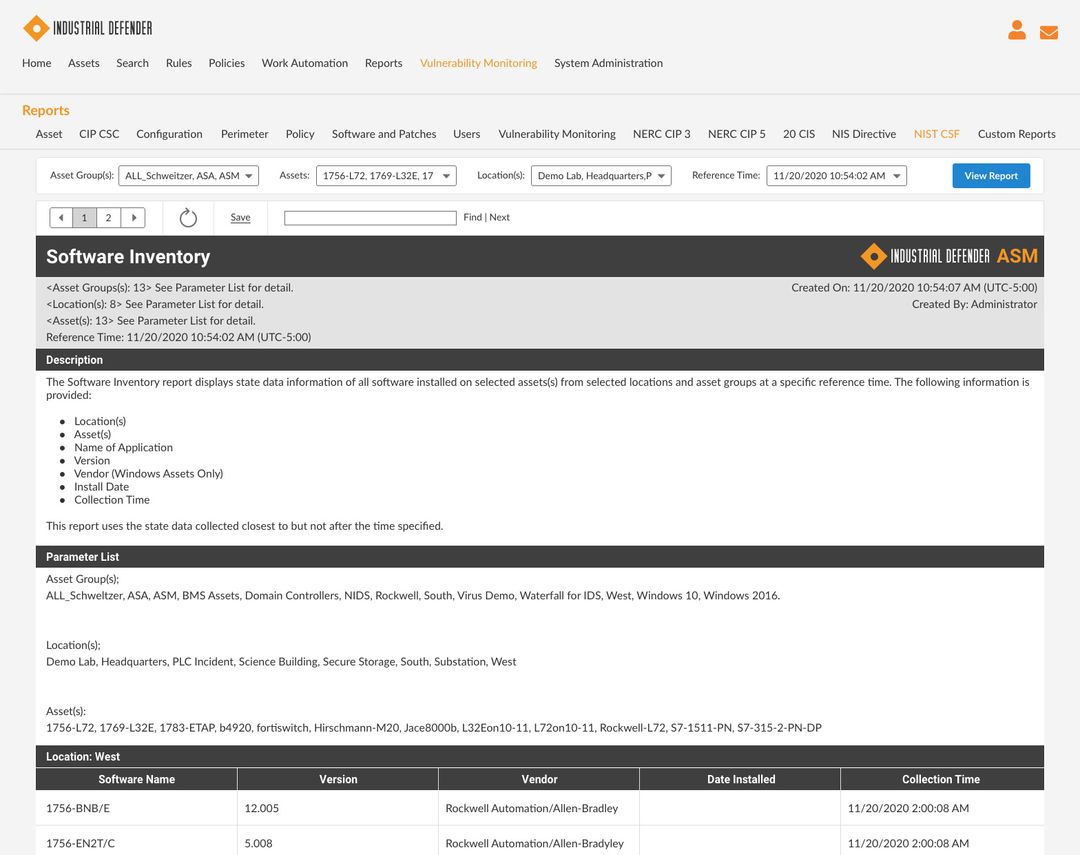1080x855 pixels.
Task: Click inside the Find search field
Action: 370,217
